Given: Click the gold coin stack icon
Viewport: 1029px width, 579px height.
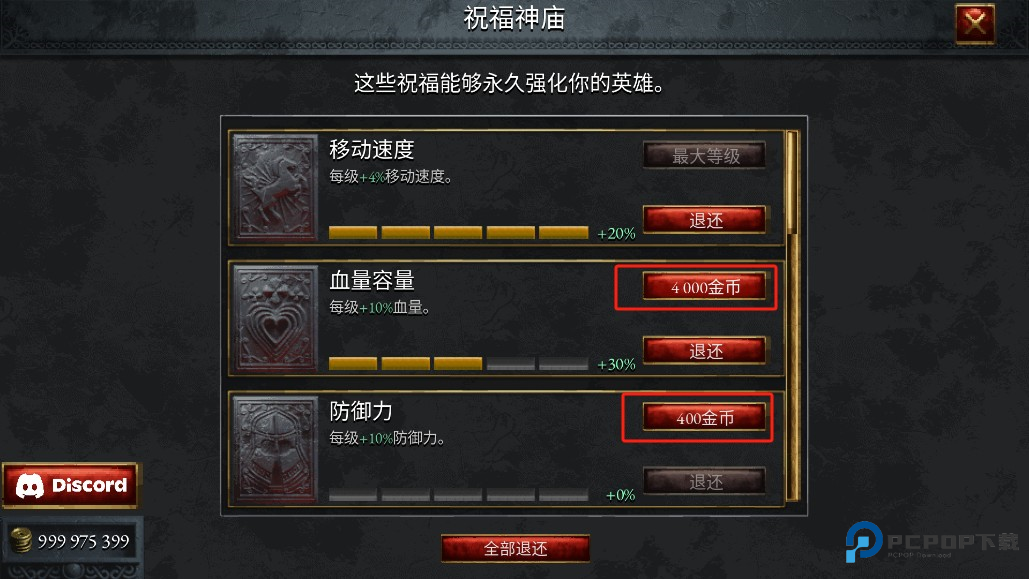Looking at the screenshot, I should click(21, 541).
